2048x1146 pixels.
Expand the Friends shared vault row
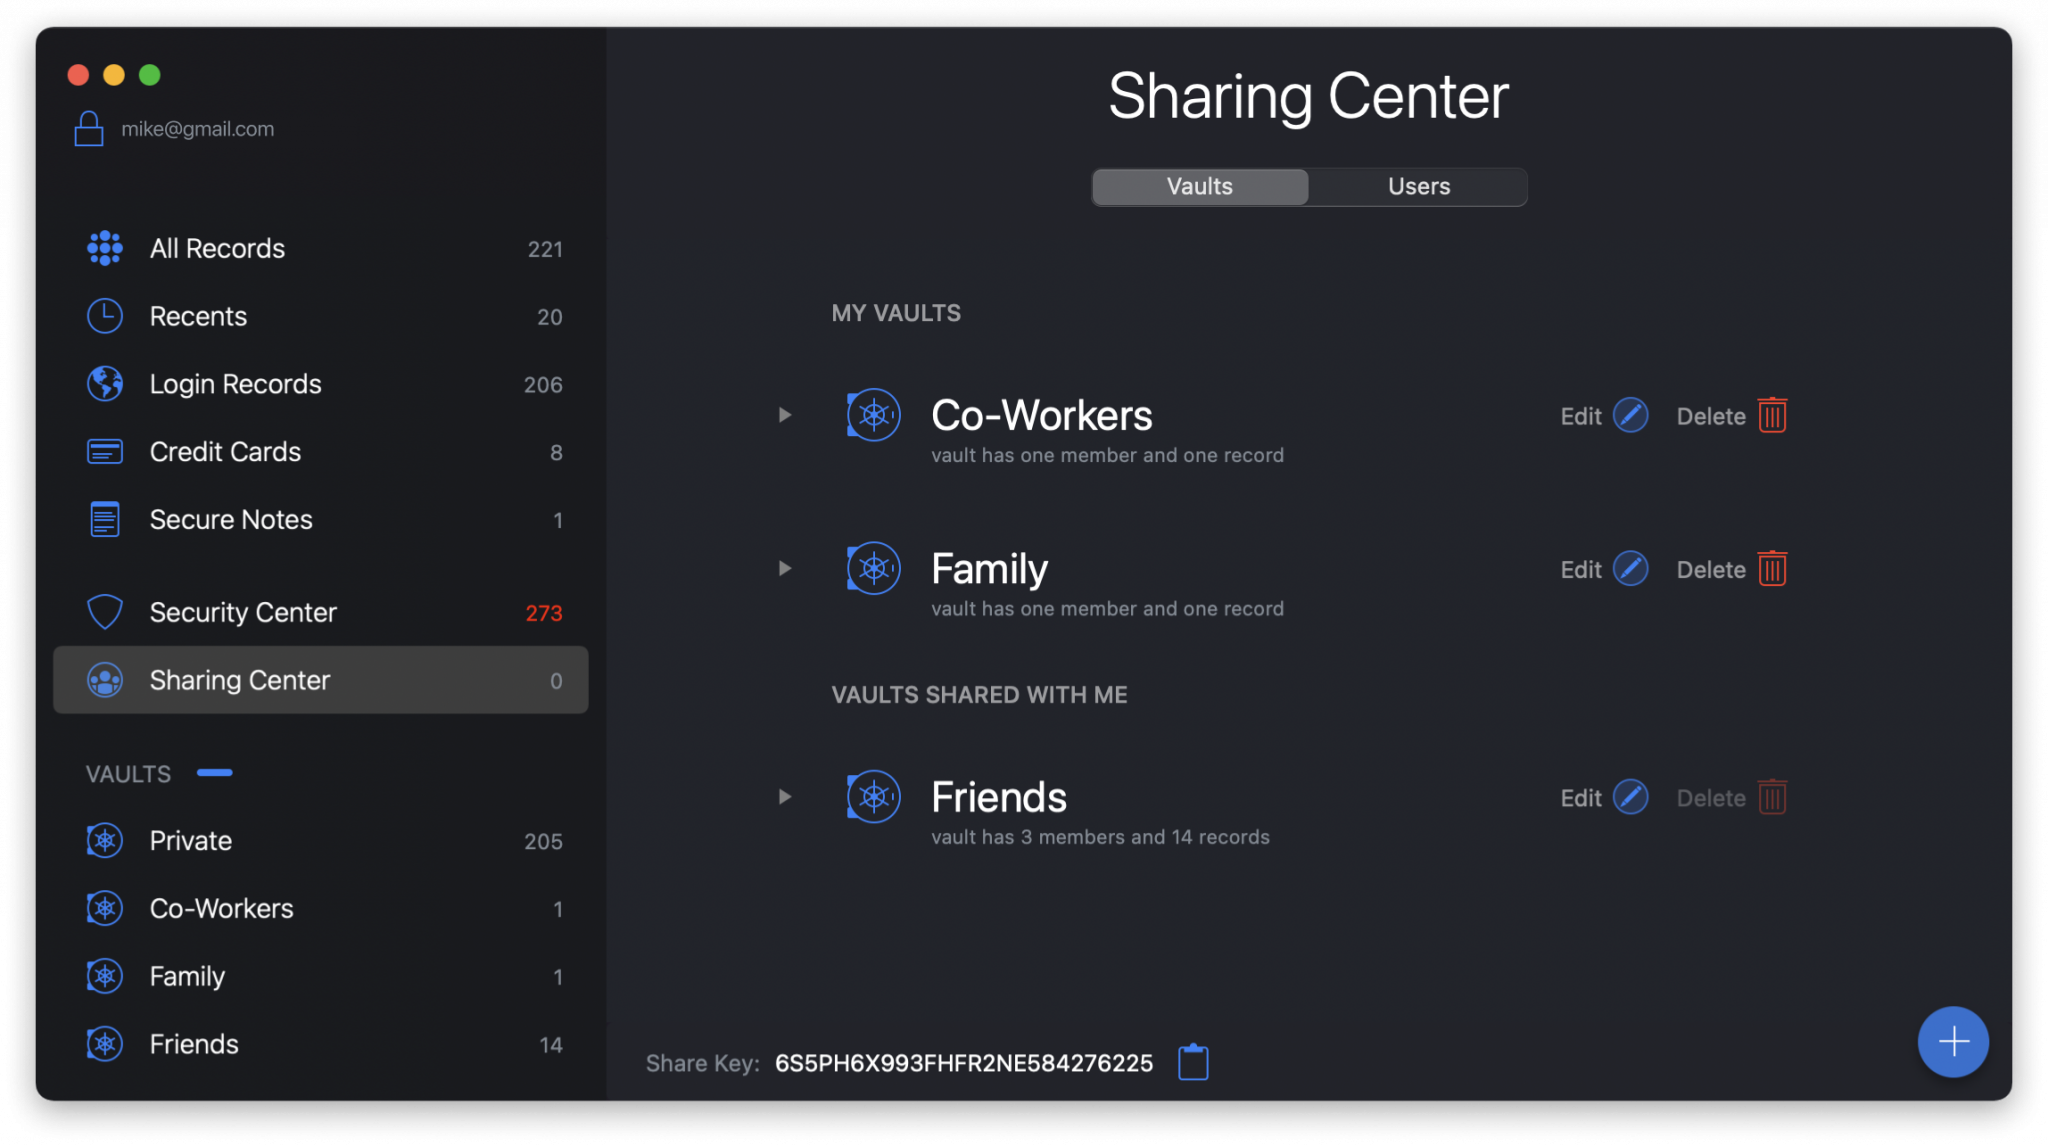[785, 797]
